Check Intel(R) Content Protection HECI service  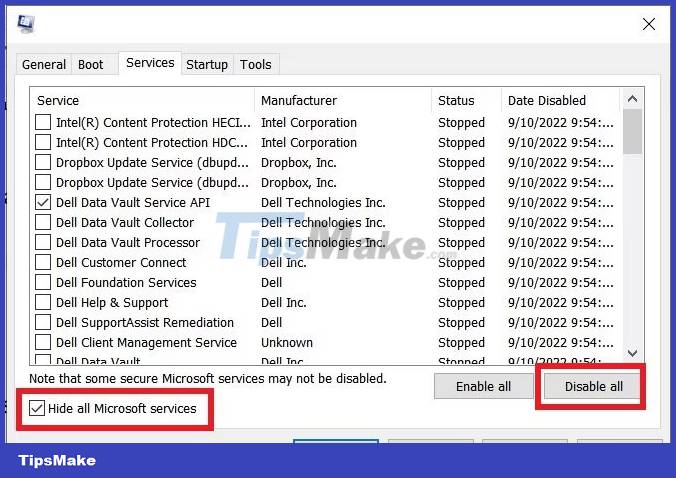click(x=43, y=122)
